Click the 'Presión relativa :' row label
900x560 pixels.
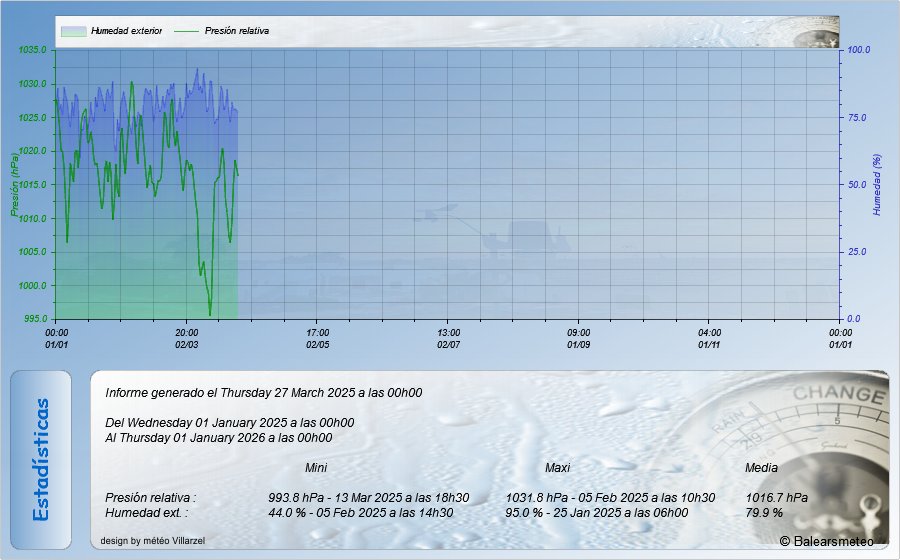pos(150,497)
